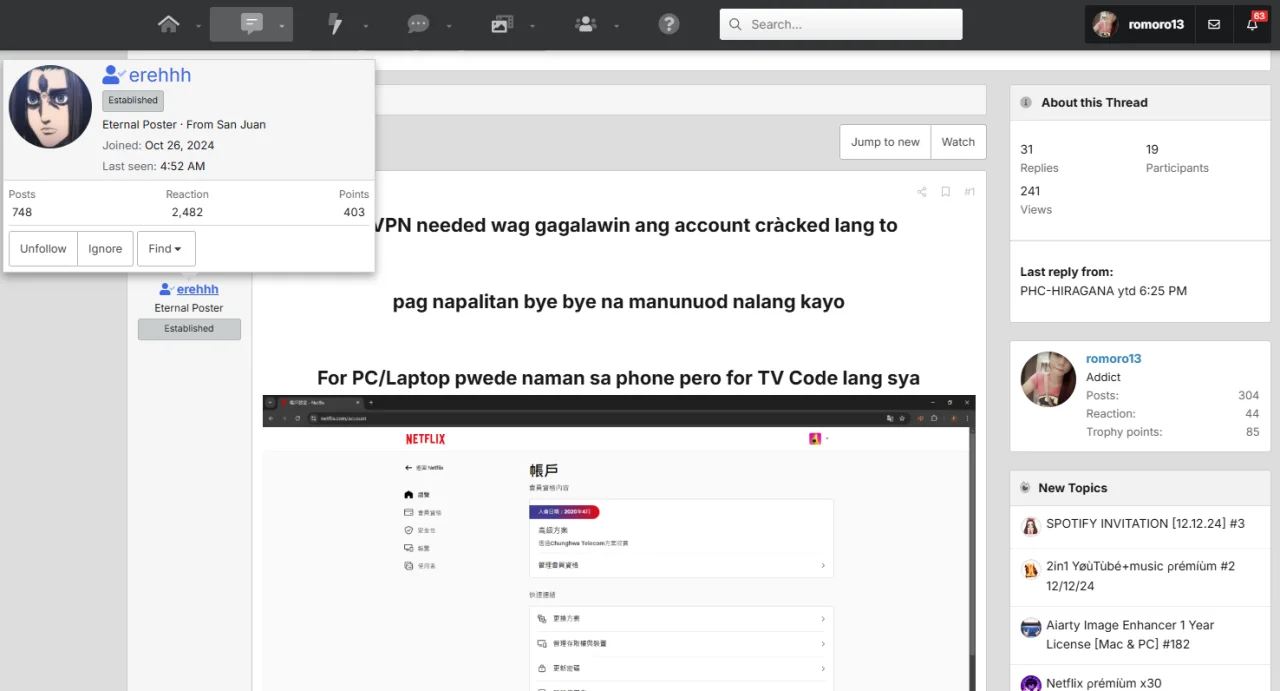Click the romoro13 name in sidebar card
The height and width of the screenshot is (691, 1280).
point(1113,358)
